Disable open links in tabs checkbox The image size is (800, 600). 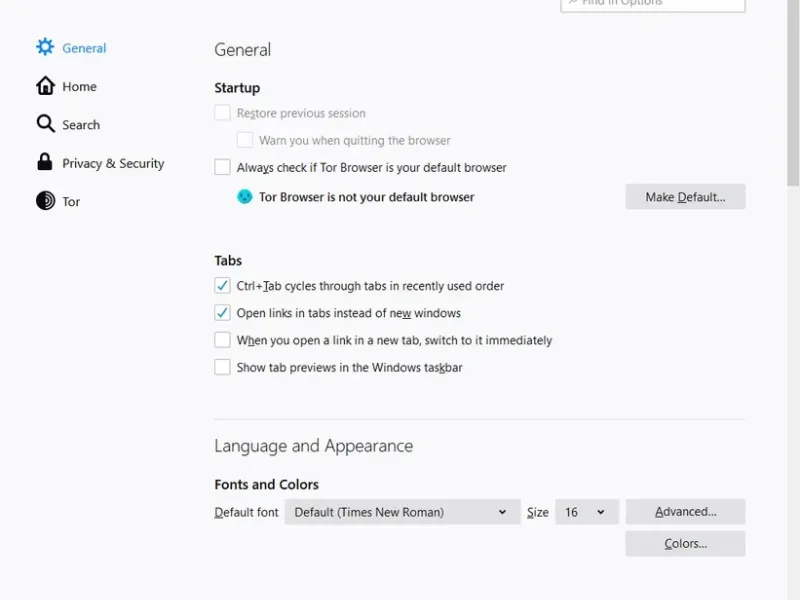222,313
